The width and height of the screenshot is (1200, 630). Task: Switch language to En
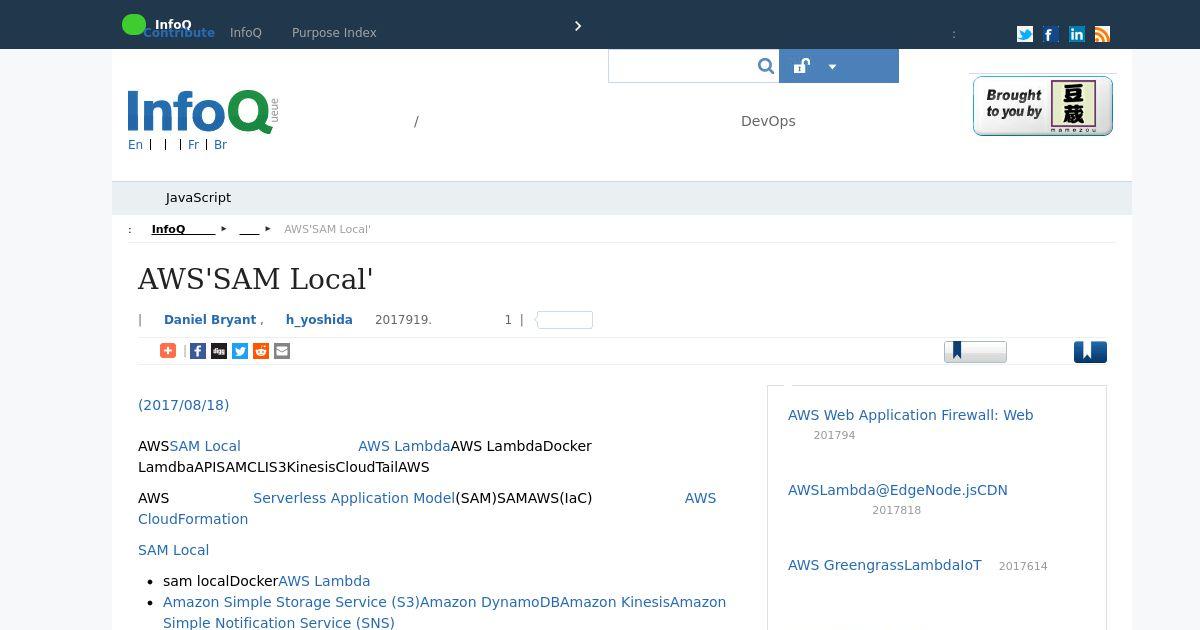pyautogui.click(x=135, y=145)
